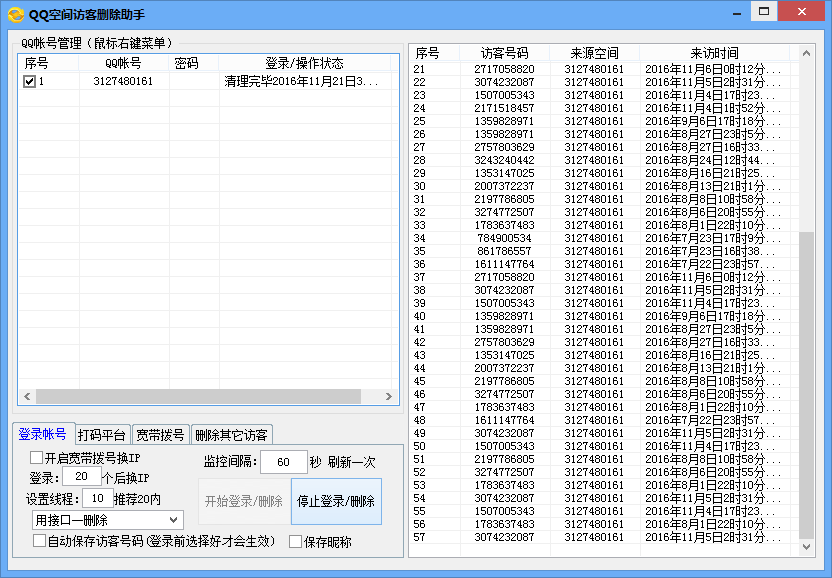Open the 用接口一删除 dropdown

(108, 520)
